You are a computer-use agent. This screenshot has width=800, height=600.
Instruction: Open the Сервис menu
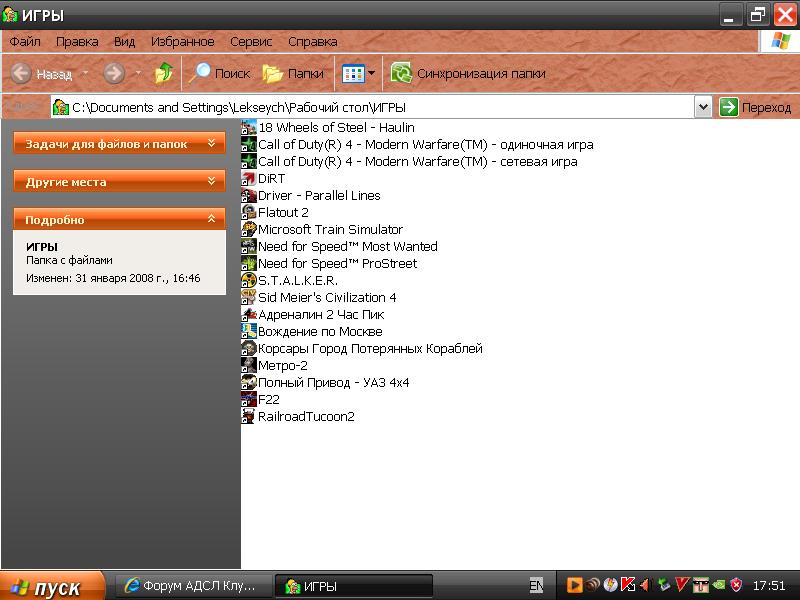(251, 41)
